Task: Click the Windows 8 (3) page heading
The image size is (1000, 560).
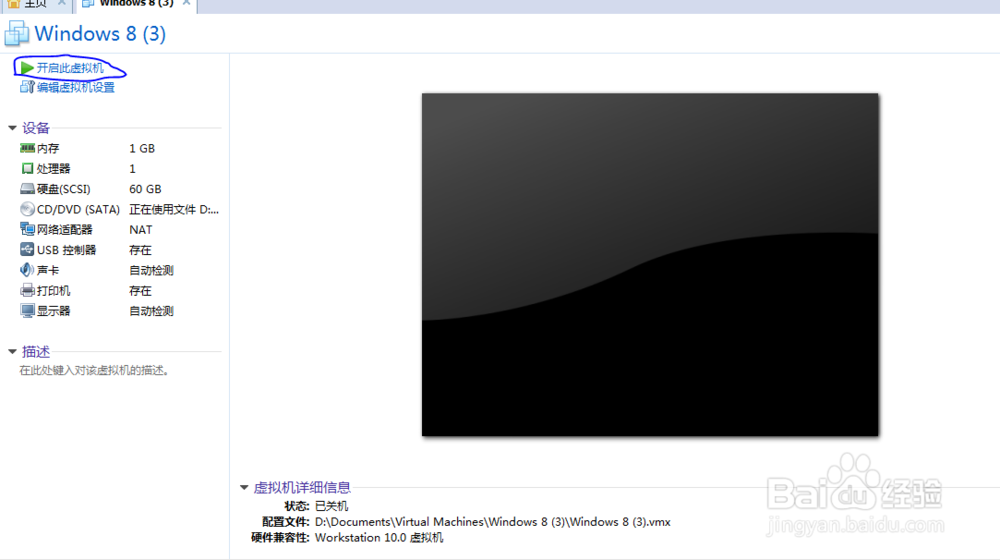Action: click(x=100, y=33)
